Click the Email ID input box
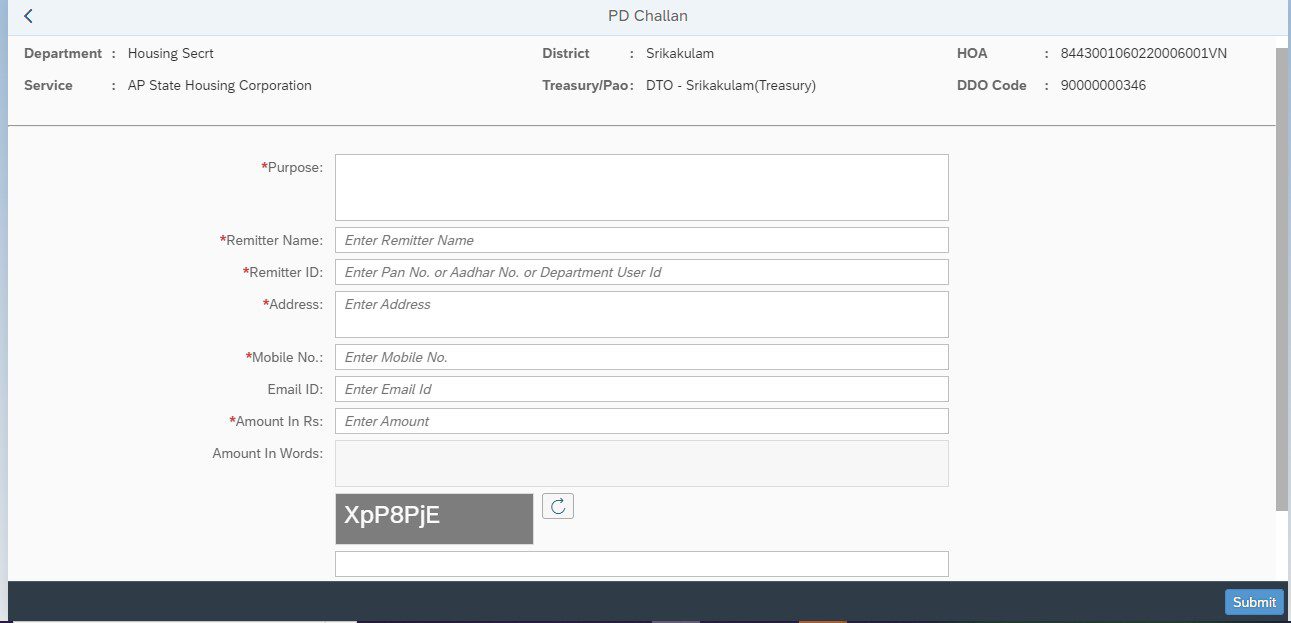The width and height of the screenshot is (1291, 623). (x=640, y=388)
